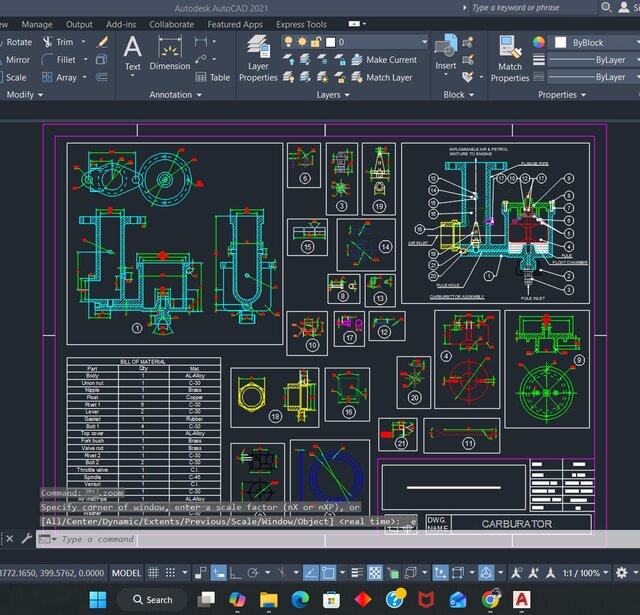The height and width of the screenshot is (615, 640).
Task: Click the Match Layer button
Action: point(382,77)
